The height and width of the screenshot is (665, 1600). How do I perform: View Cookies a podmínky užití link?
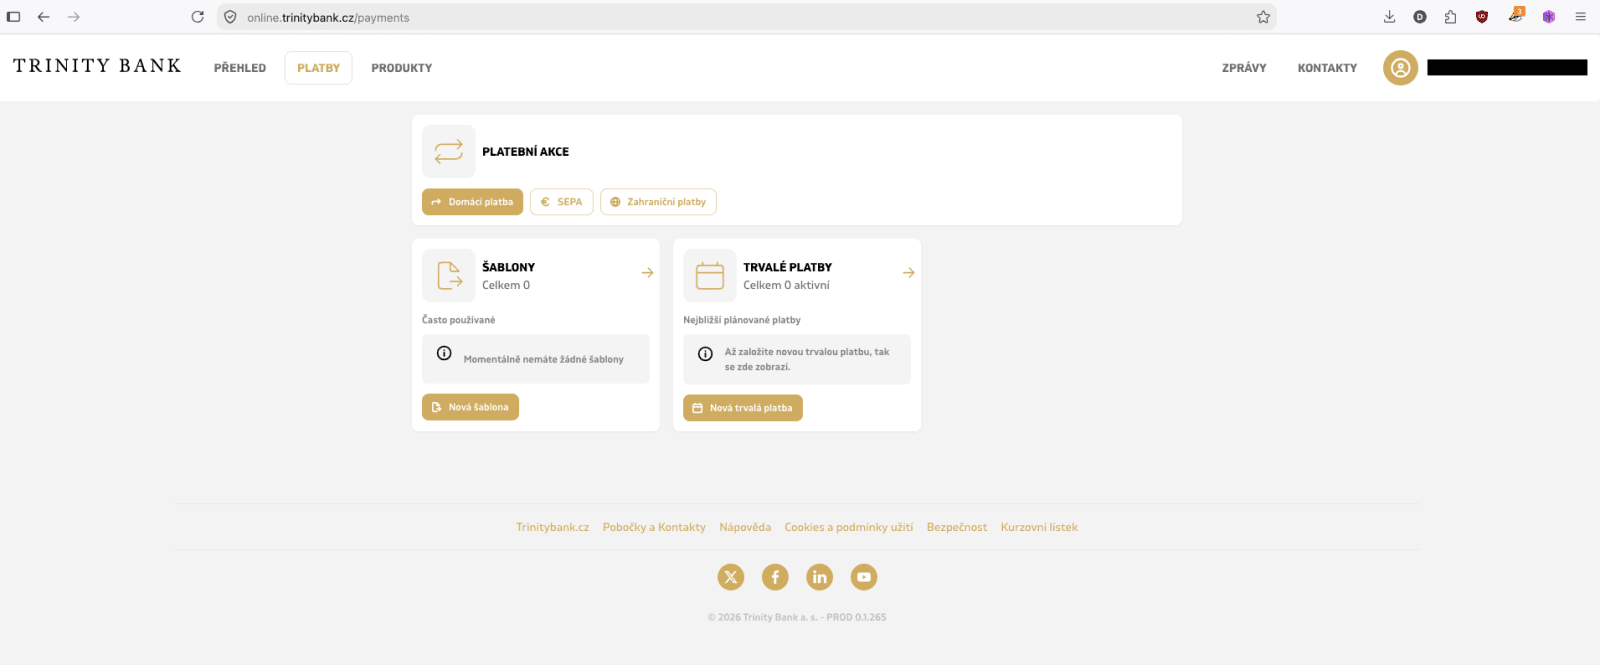tap(849, 527)
